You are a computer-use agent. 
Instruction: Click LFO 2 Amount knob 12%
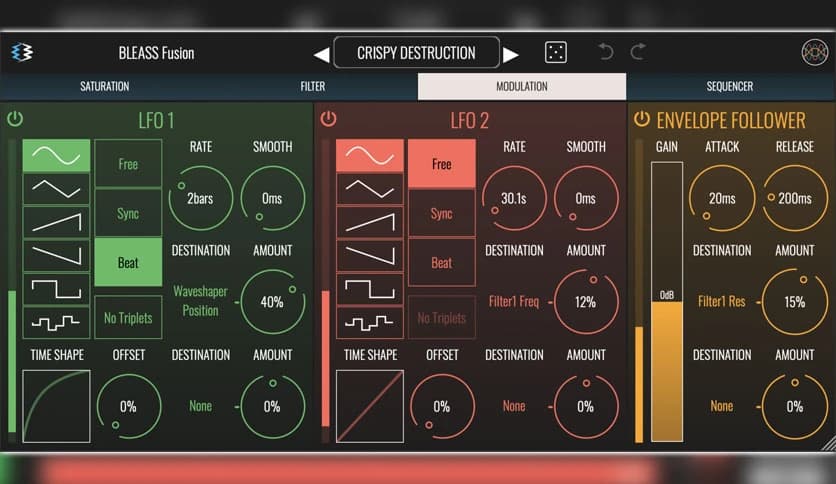pos(586,302)
